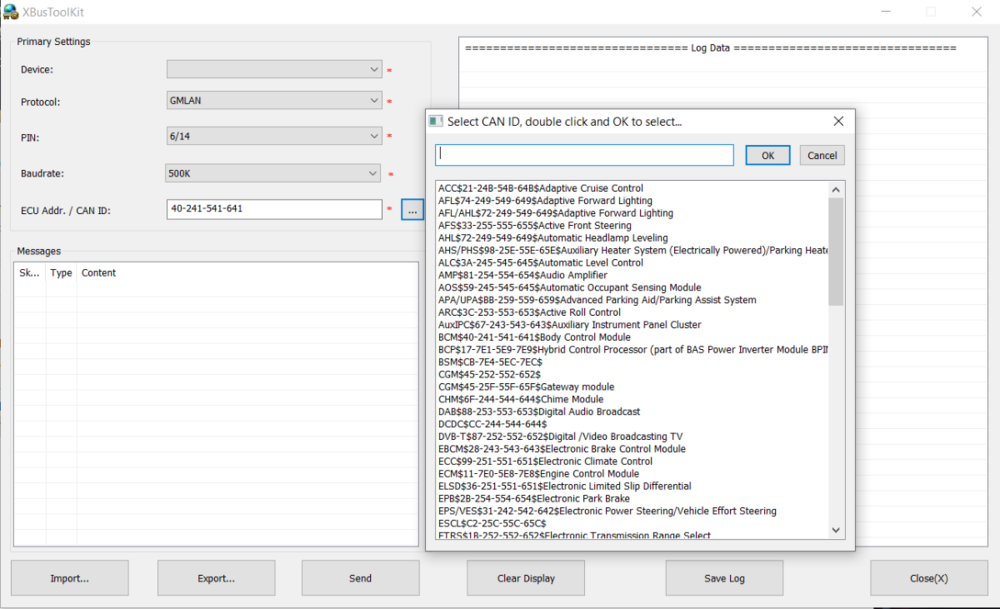The height and width of the screenshot is (609, 1000).
Task: Click the scrollbar down arrow in CAN ID list
Action: pyautogui.click(x=836, y=529)
